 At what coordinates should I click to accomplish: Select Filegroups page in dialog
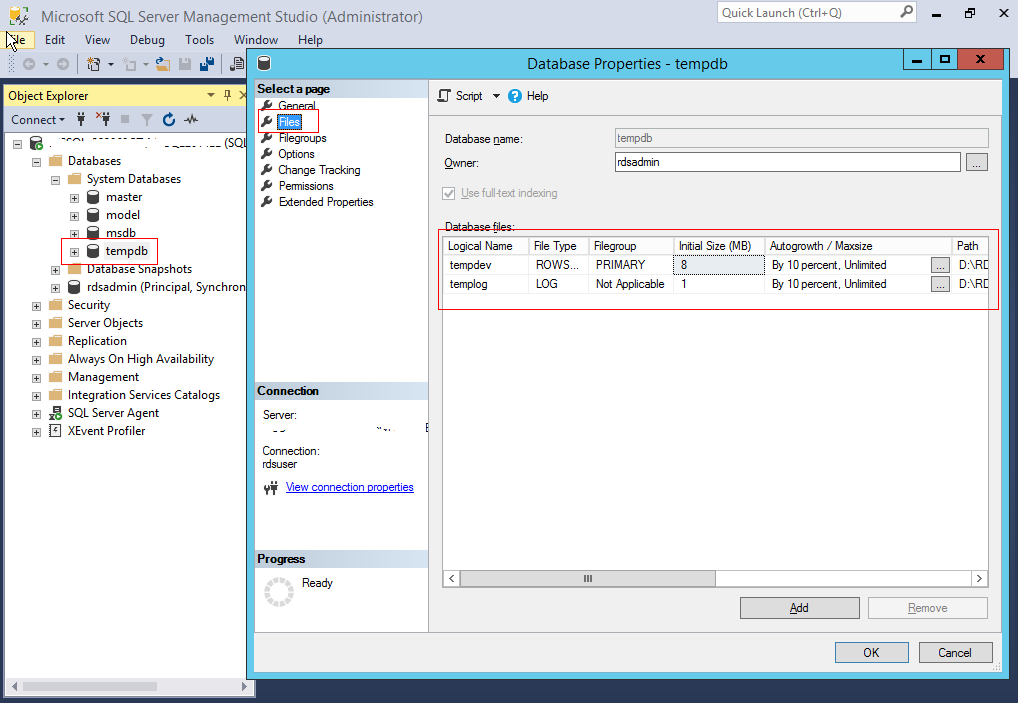pyautogui.click(x=303, y=138)
